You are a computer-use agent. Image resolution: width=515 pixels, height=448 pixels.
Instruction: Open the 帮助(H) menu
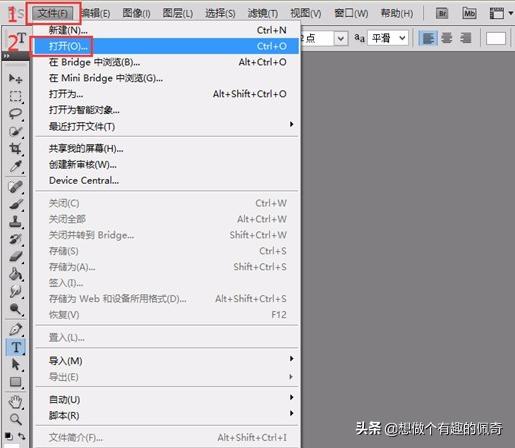(397, 13)
